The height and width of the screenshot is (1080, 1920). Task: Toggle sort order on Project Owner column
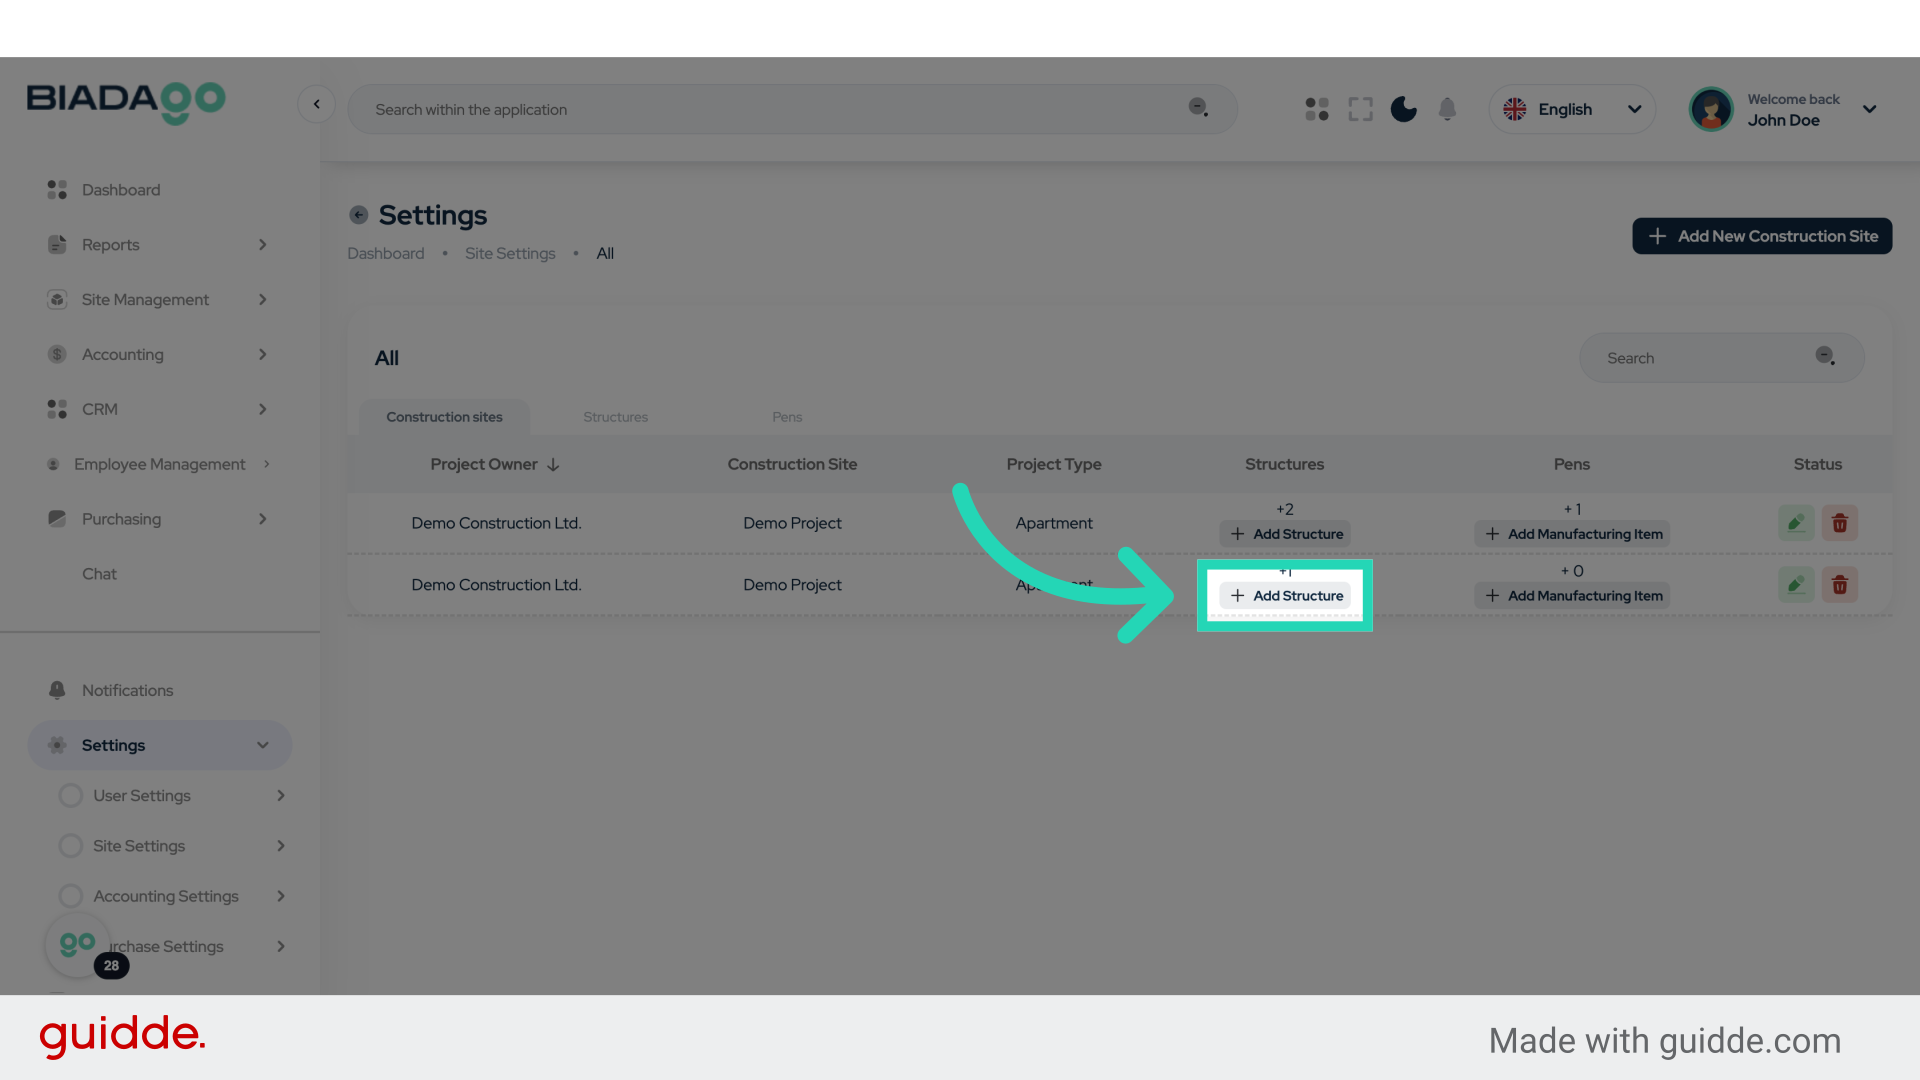point(552,464)
